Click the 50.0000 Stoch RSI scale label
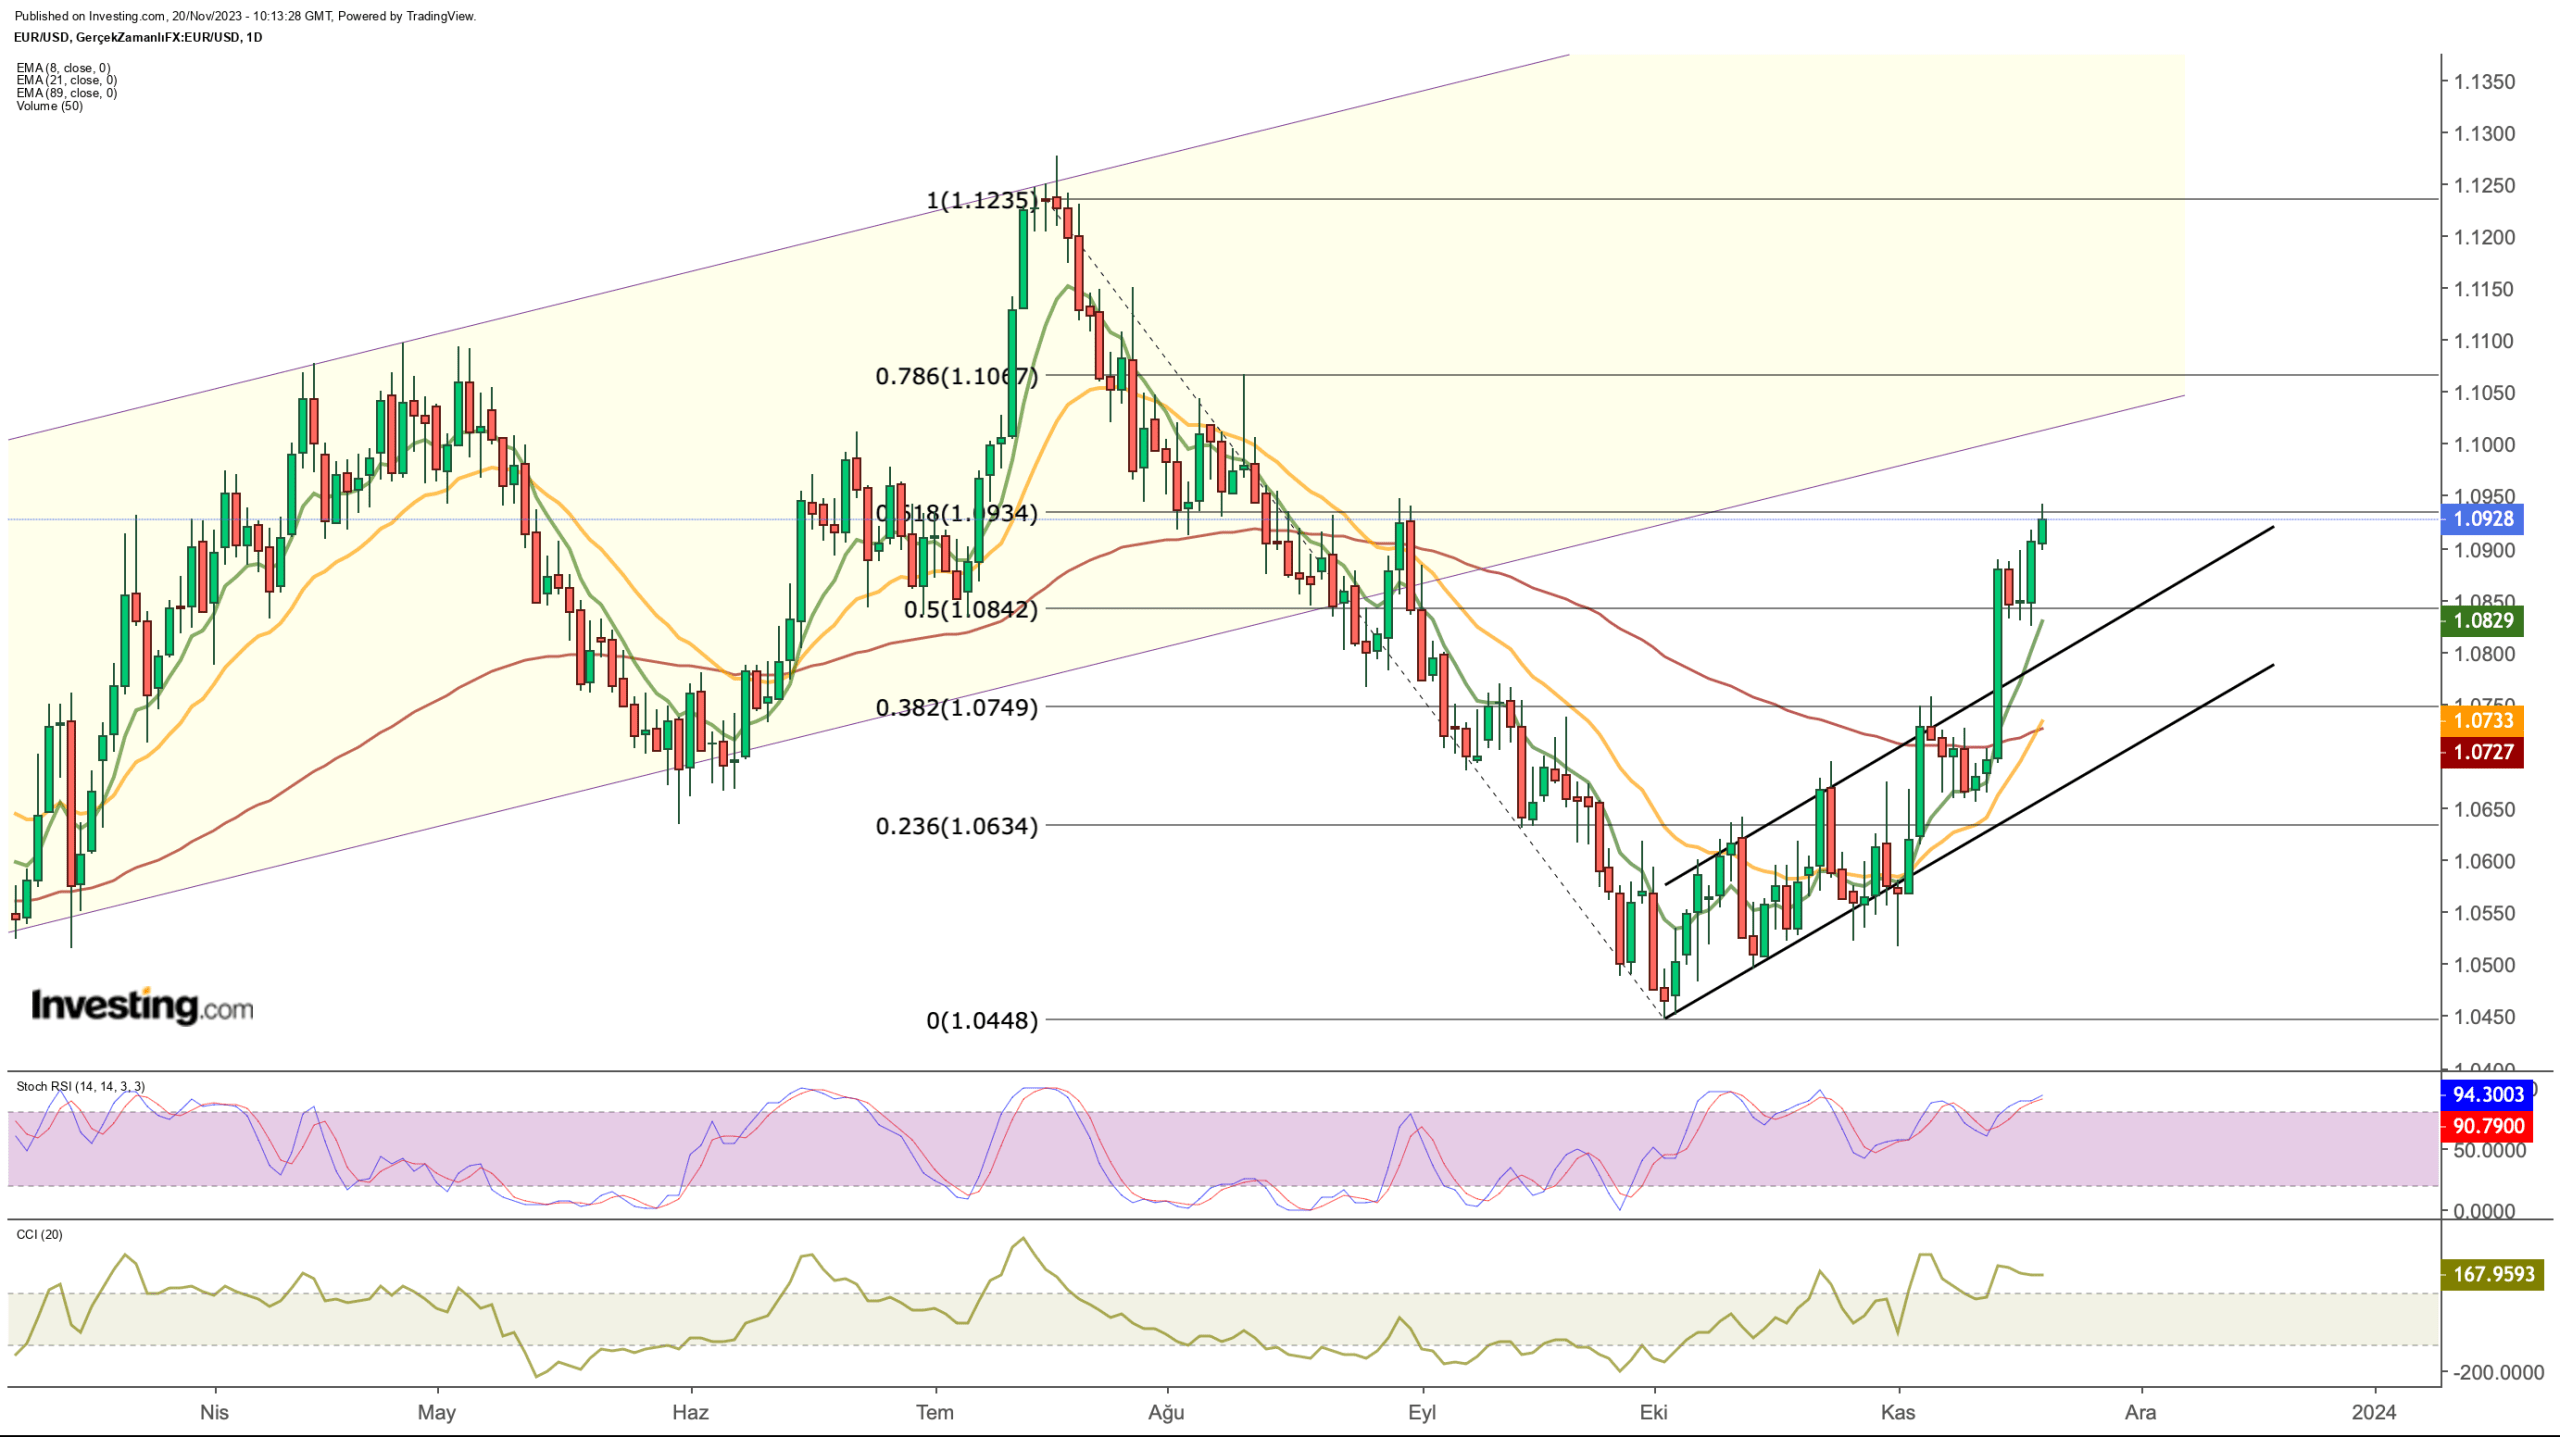The image size is (2560, 1437). [x=2490, y=1151]
